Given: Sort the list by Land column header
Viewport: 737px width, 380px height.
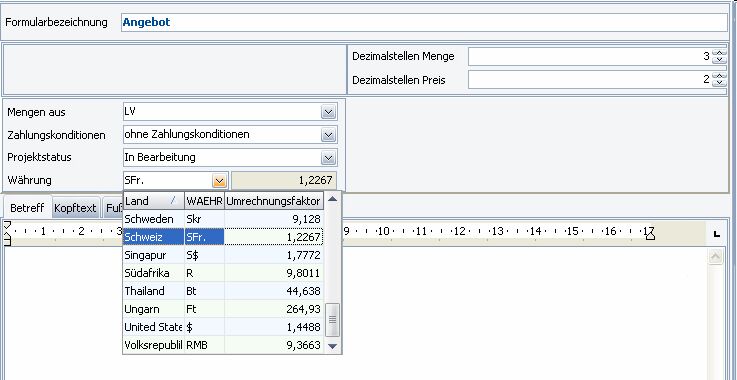Looking at the screenshot, I should coord(153,201).
